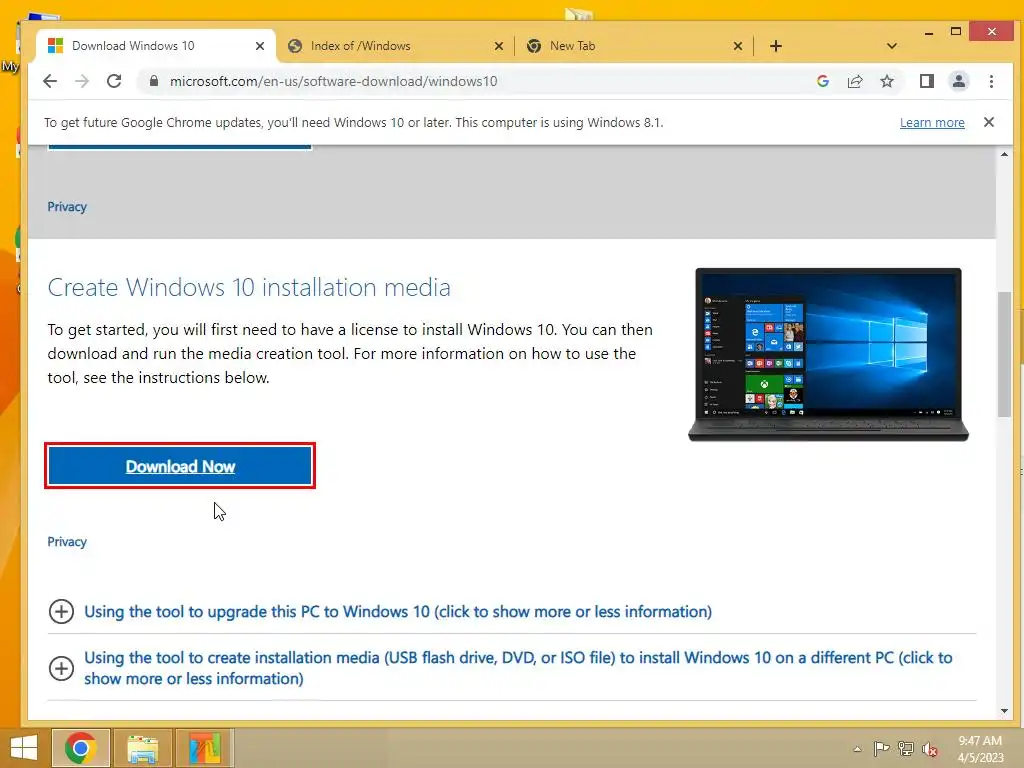Switch to the Index of /Windows tab
1024x768 pixels.
394,46
